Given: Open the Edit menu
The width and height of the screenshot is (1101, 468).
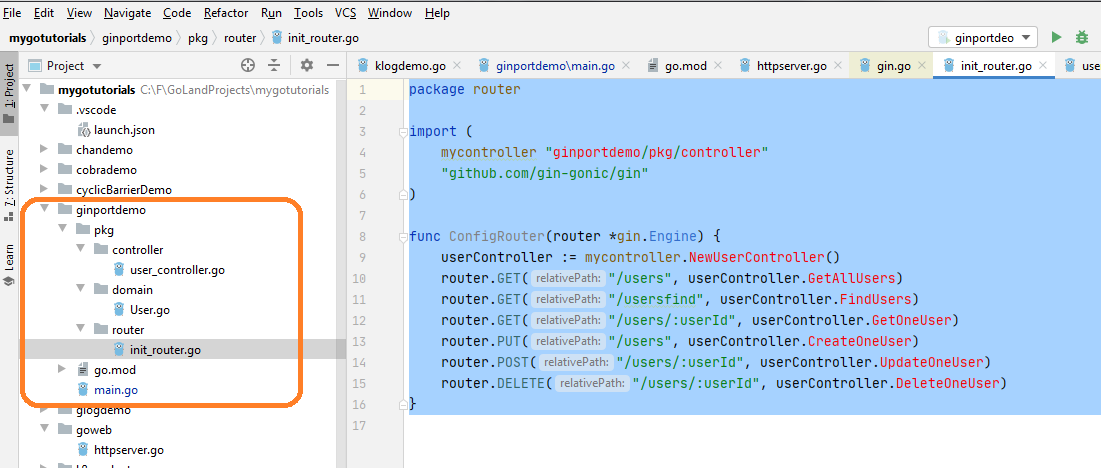Looking at the screenshot, I should pyautogui.click(x=44, y=13).
